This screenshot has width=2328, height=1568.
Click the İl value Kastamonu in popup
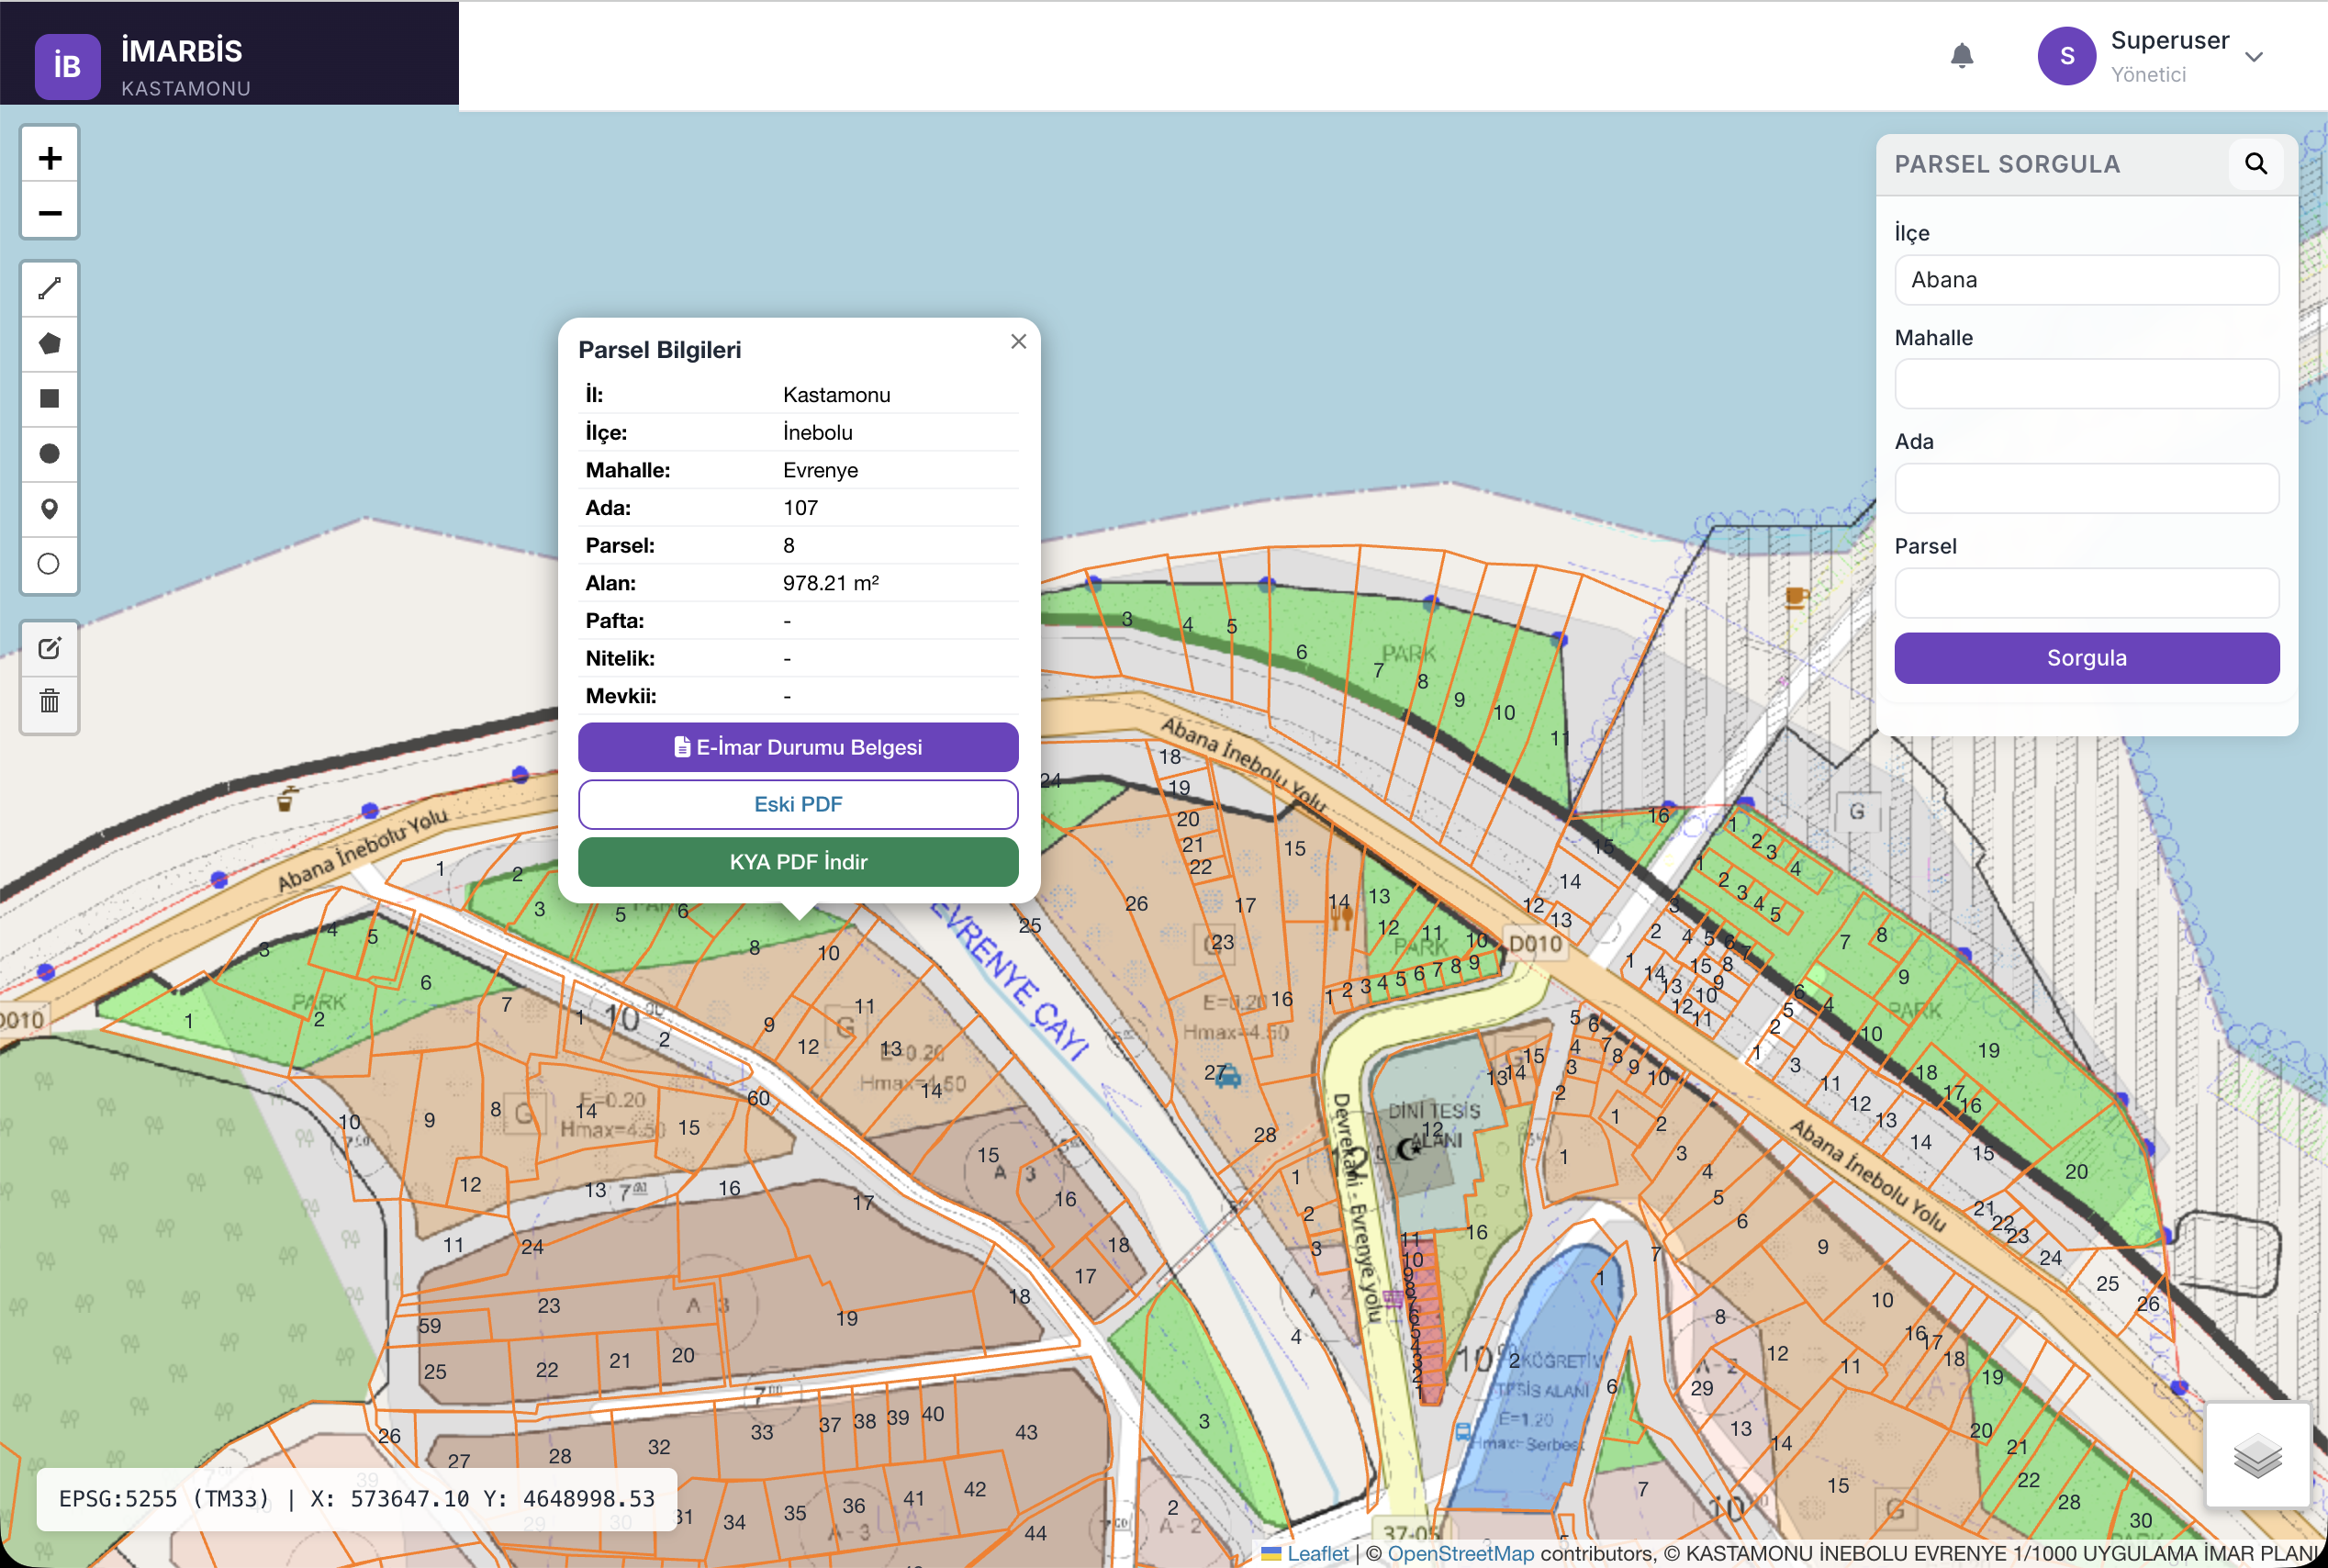pos(836,395)
